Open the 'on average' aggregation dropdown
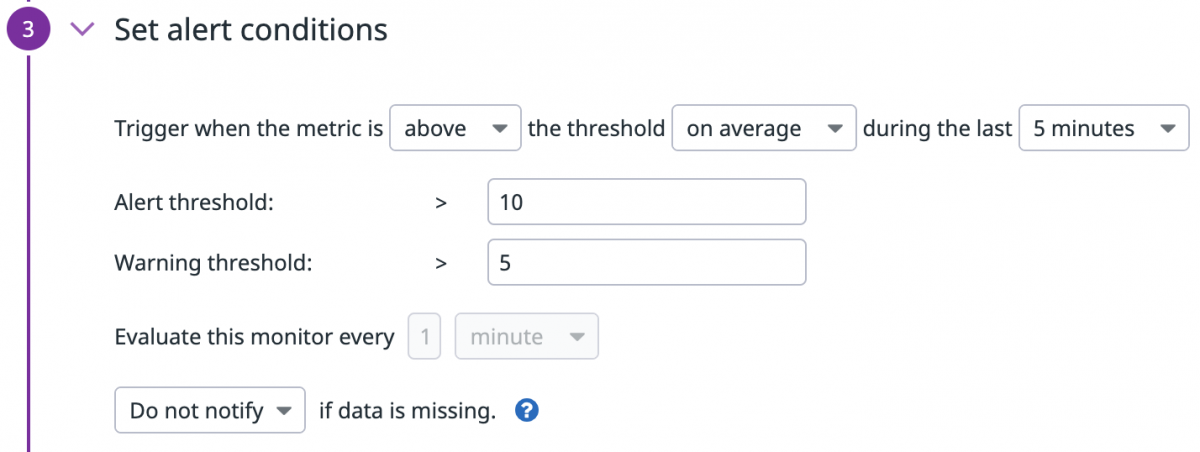Image resolution: width=1200 pixels, height=452 pixels. [764, 128]
